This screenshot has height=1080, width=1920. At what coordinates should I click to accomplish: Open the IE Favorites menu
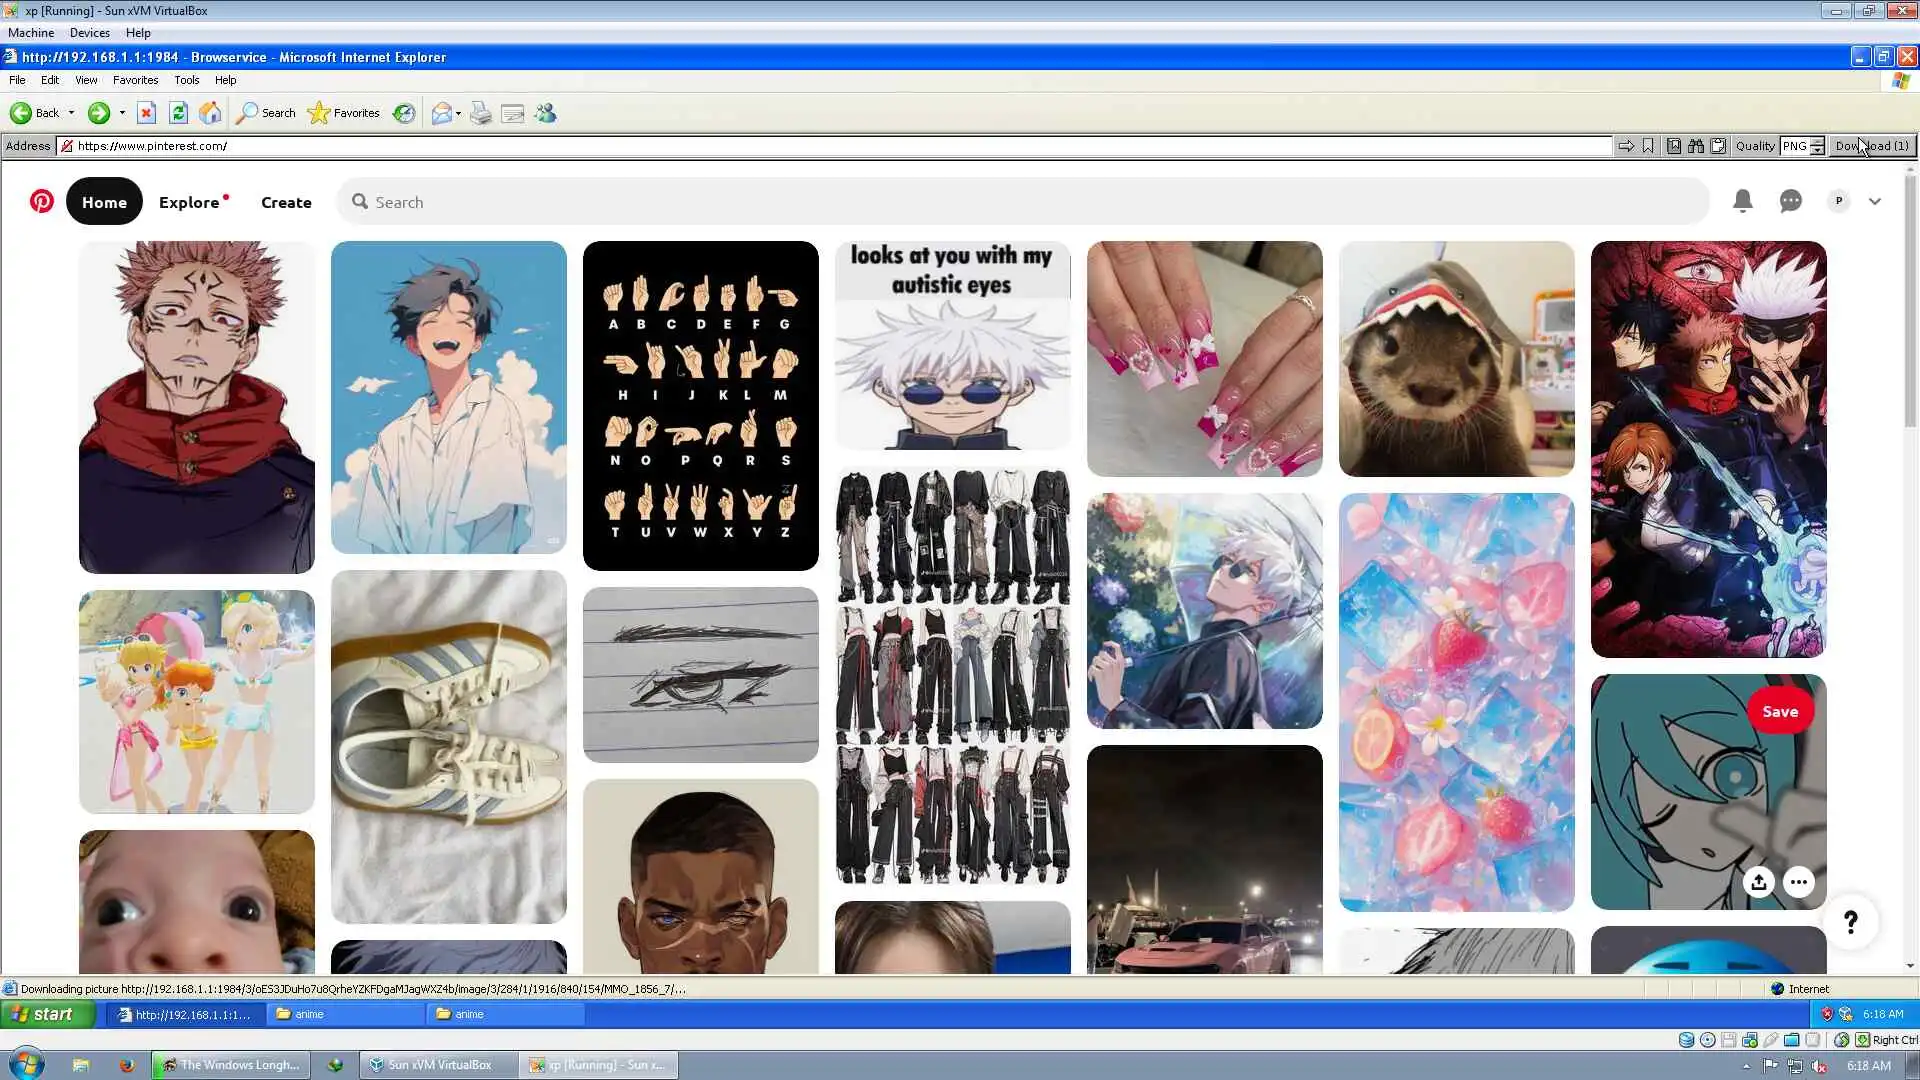click(135, 80)
